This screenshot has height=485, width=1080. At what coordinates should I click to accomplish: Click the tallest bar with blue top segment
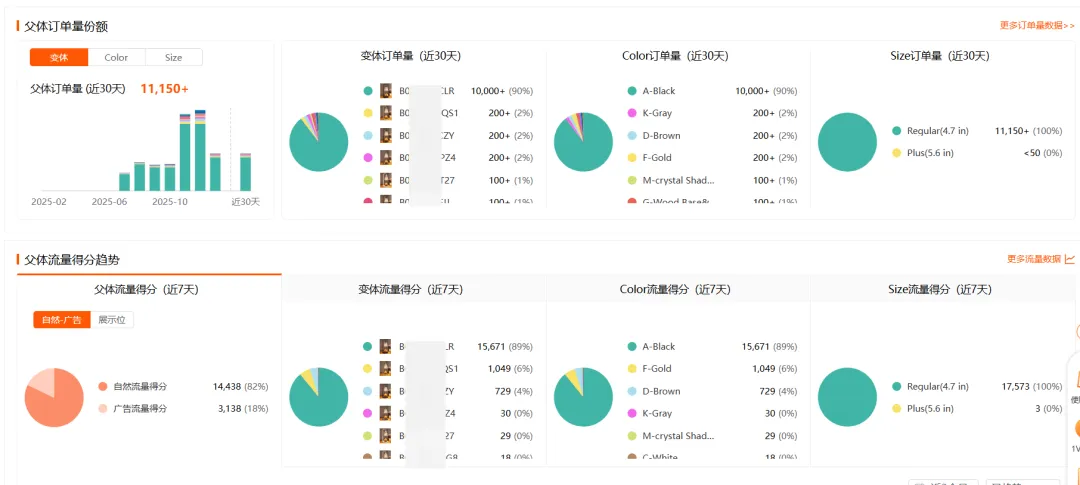pos(200,150)
